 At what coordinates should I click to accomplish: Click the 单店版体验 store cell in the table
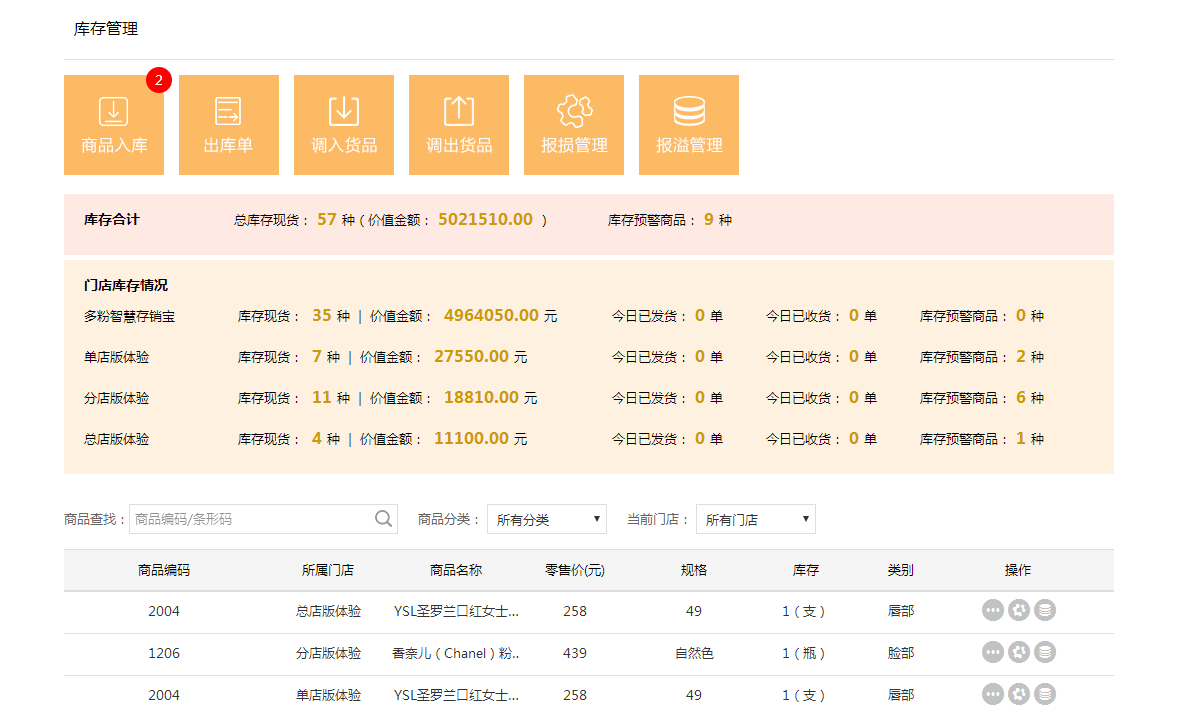[x=328, y=696]
